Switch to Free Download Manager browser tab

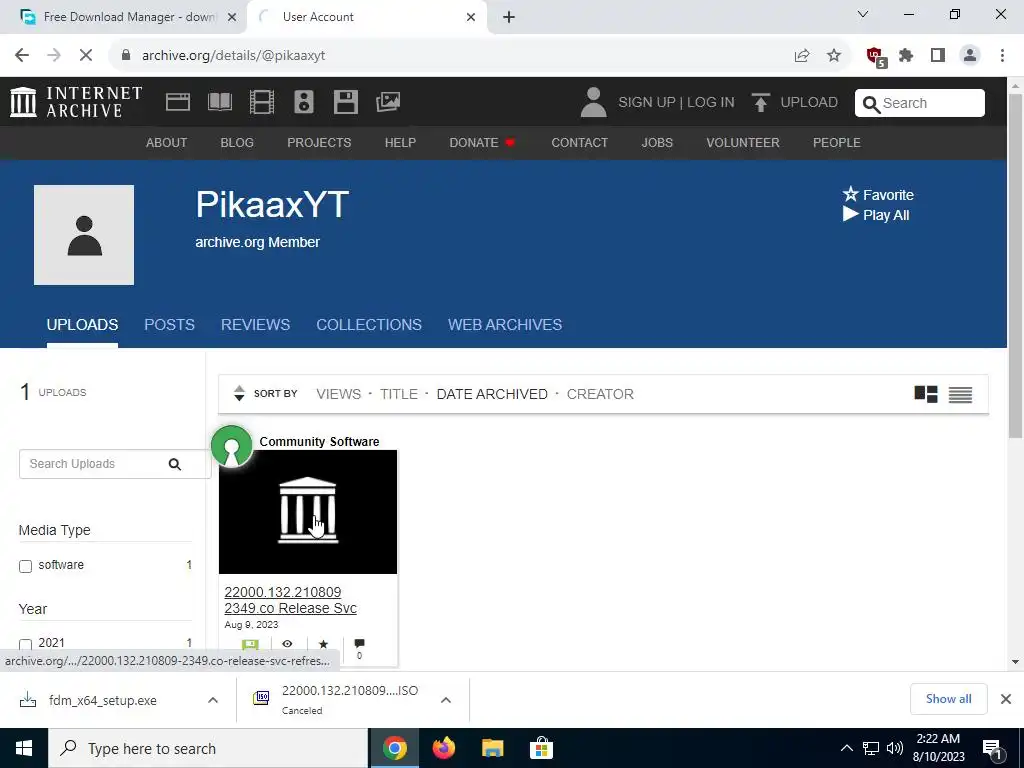pos(124,17)
